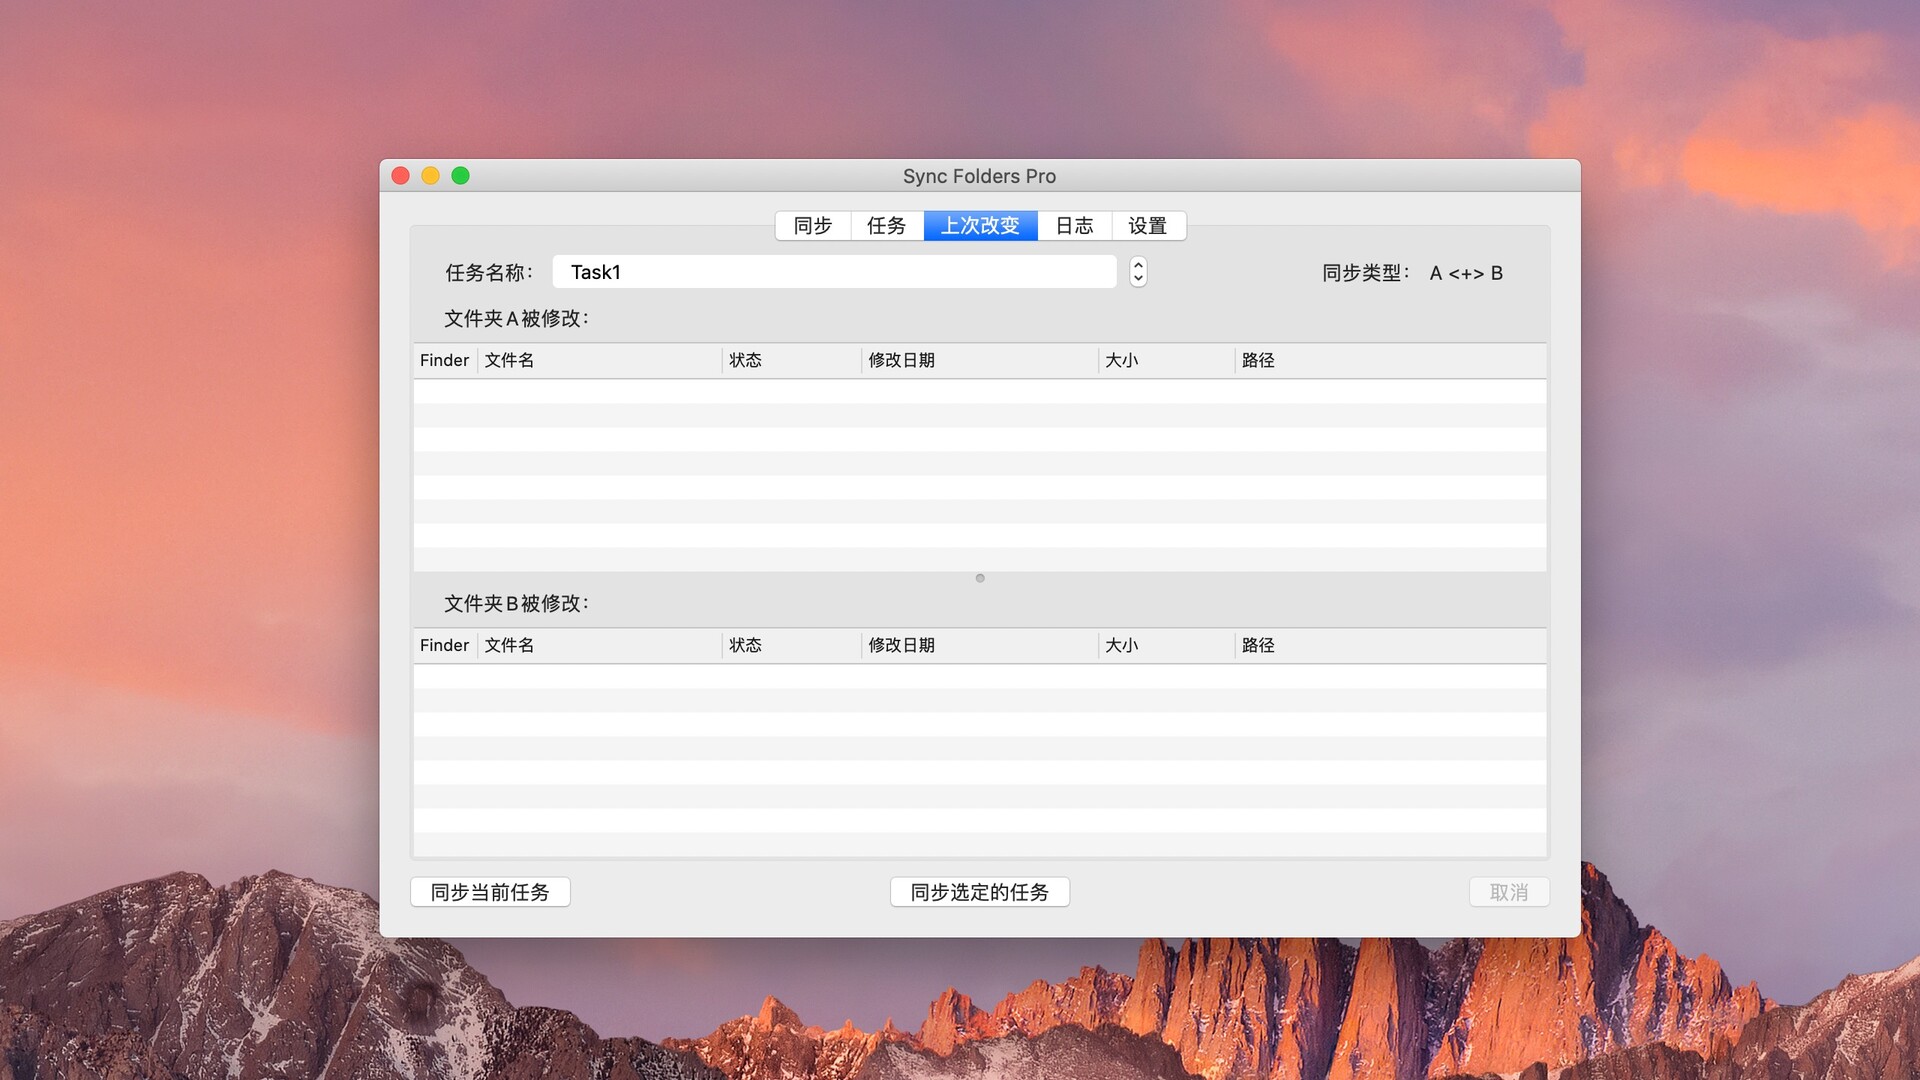1920x1080 pixels.
Task: Sort folder A table by 状态 column
Action: coord(792,360)
